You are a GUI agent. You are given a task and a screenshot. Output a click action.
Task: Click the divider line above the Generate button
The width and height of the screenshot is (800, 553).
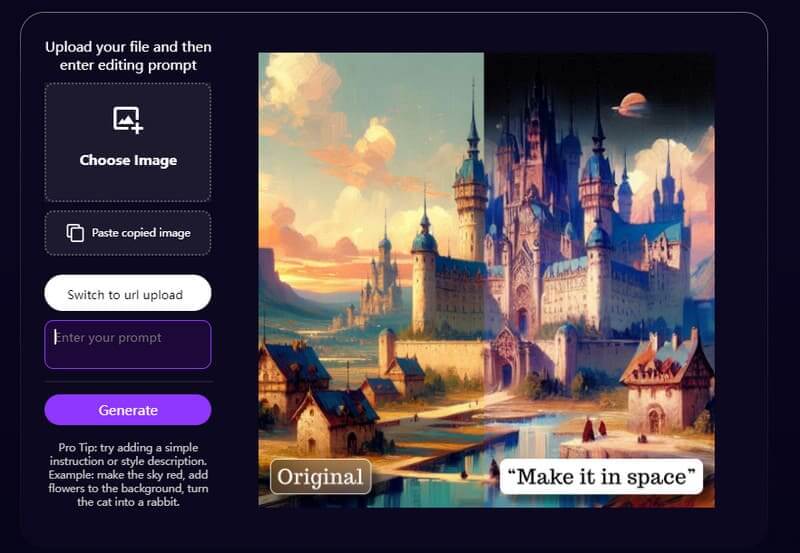pyautogui.click(x=128, y=381)
